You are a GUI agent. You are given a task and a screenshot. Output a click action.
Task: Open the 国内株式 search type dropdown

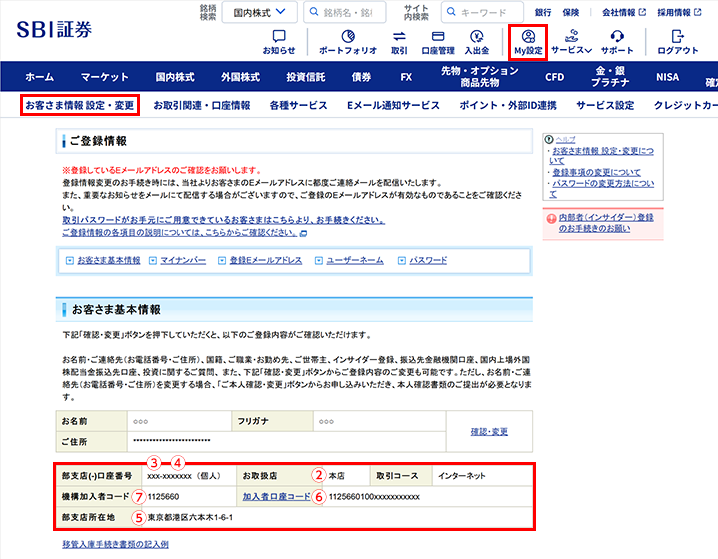pos(259,12)
